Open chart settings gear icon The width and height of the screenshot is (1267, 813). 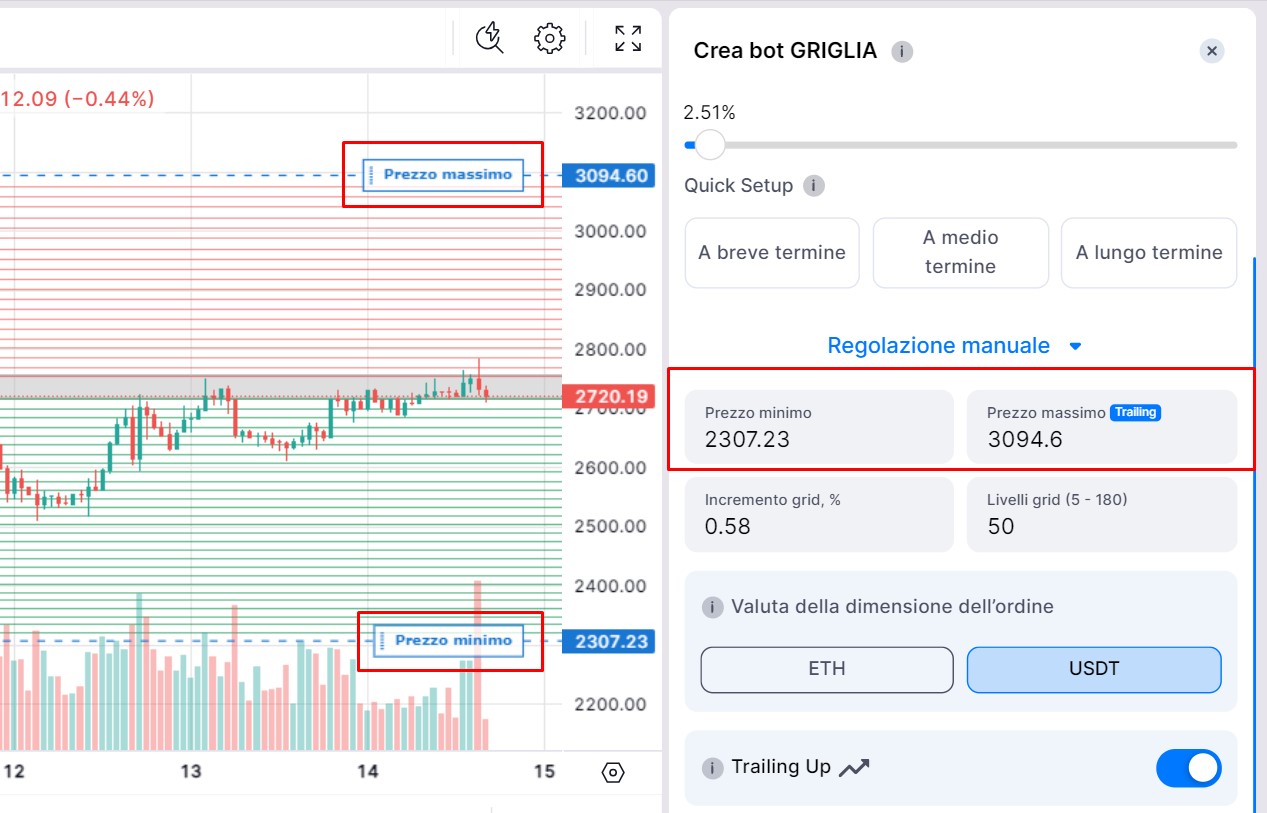click(549, 38)
